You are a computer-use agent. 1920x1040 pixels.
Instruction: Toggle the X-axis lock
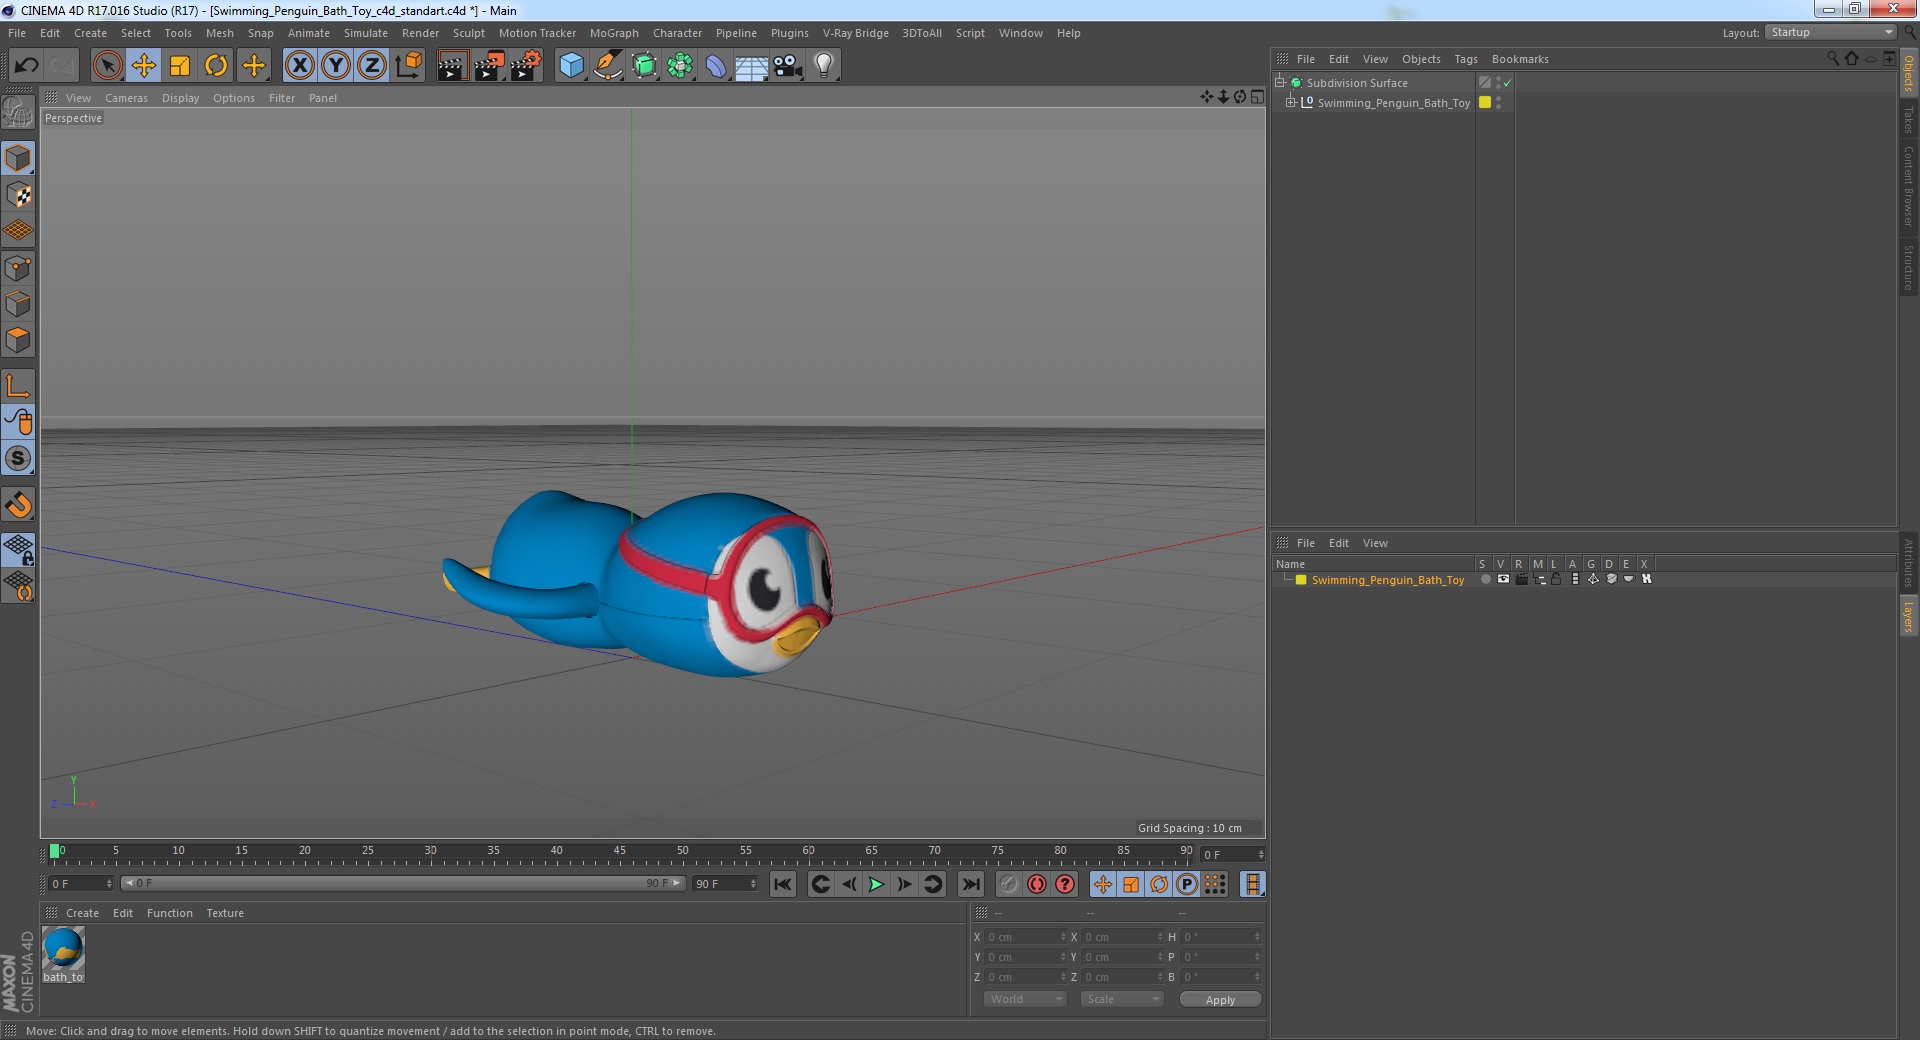(300, 66)
